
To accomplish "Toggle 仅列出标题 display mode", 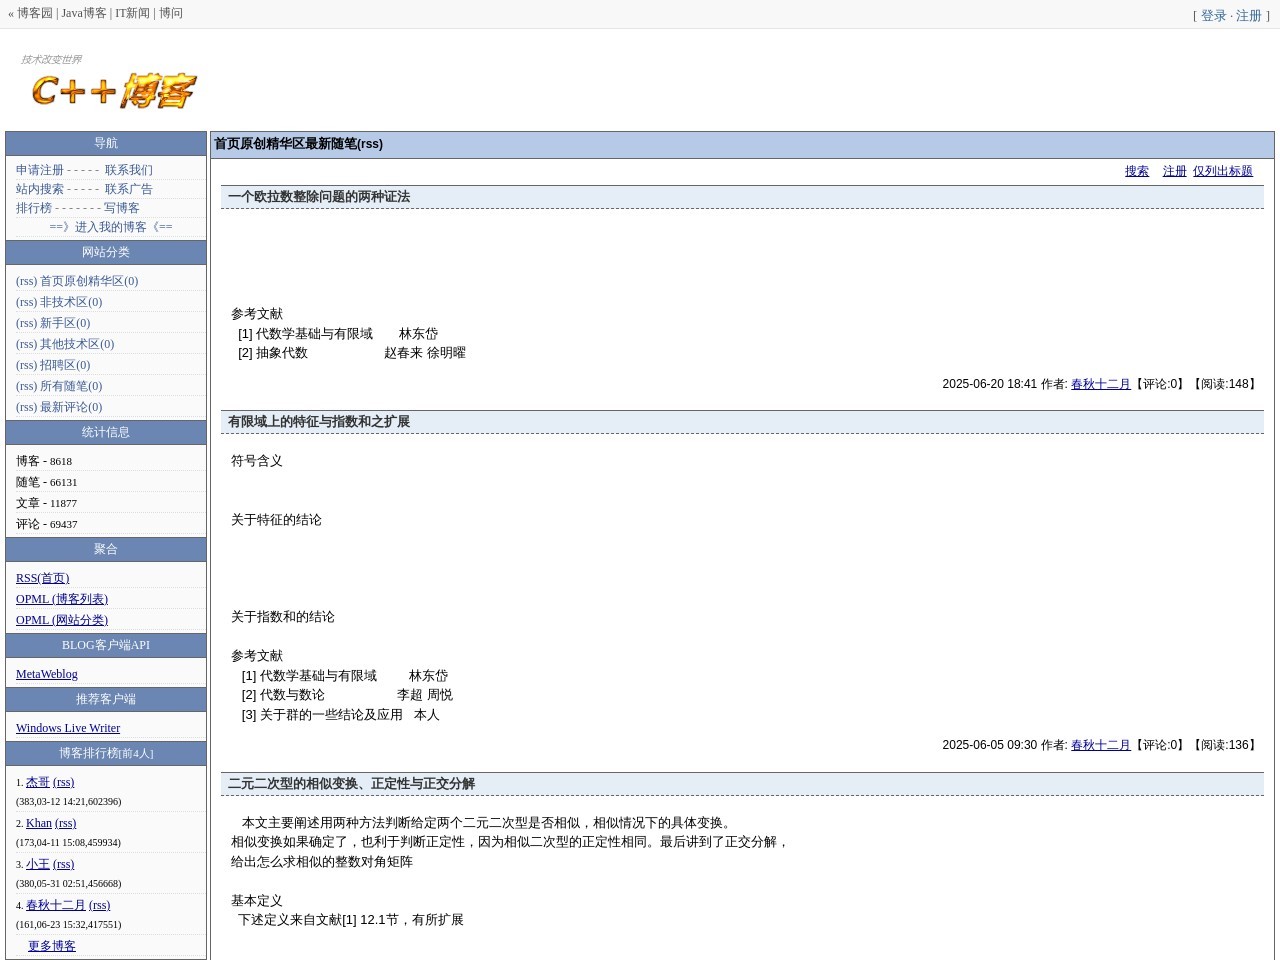I will pyautogui.click(x=1223, y=171).
